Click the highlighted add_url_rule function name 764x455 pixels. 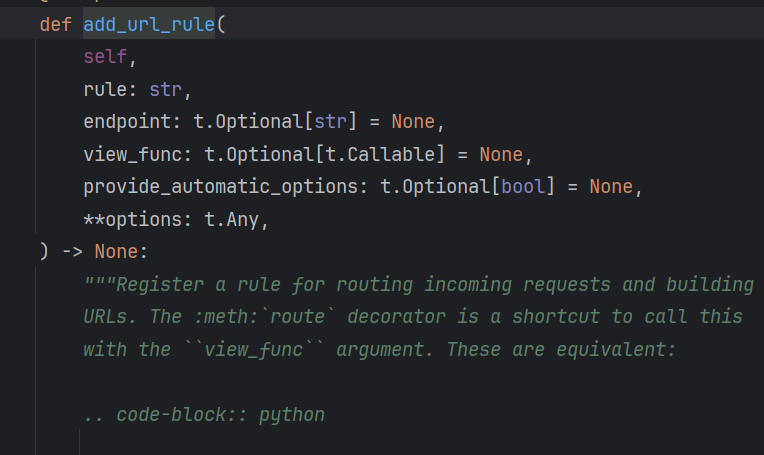(149, 24)
